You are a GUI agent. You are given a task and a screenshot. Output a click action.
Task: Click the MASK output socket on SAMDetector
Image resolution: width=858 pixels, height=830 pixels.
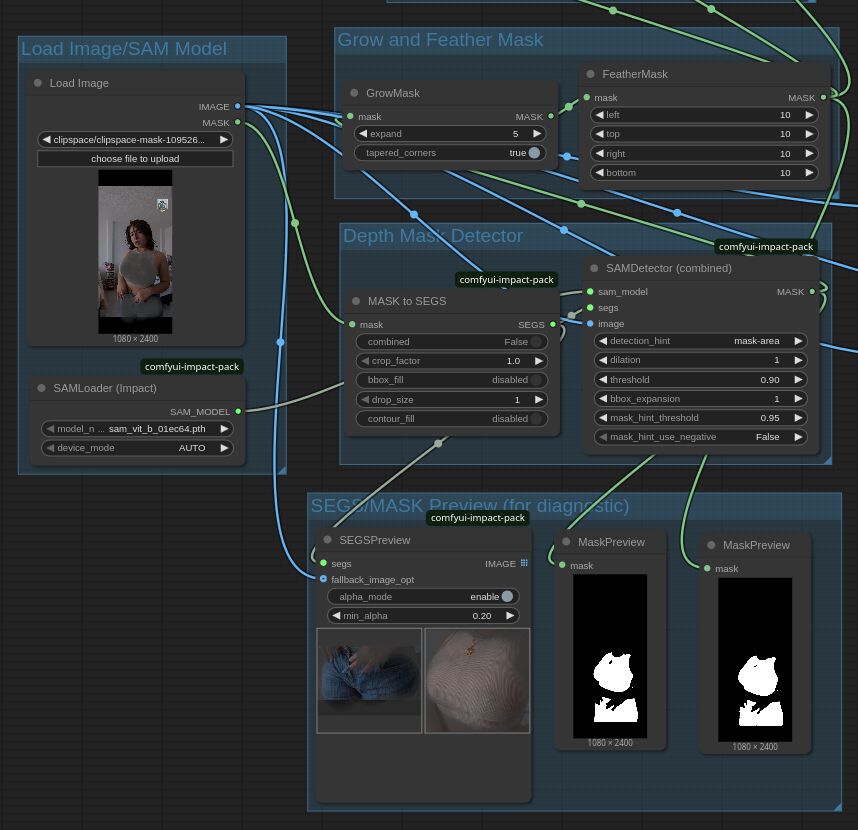(x=813, y=292)
